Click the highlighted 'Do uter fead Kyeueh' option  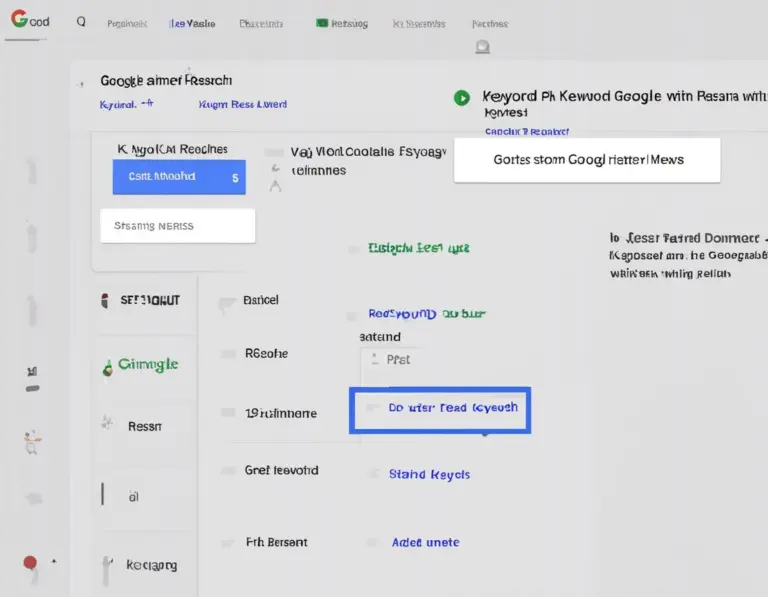440,410
